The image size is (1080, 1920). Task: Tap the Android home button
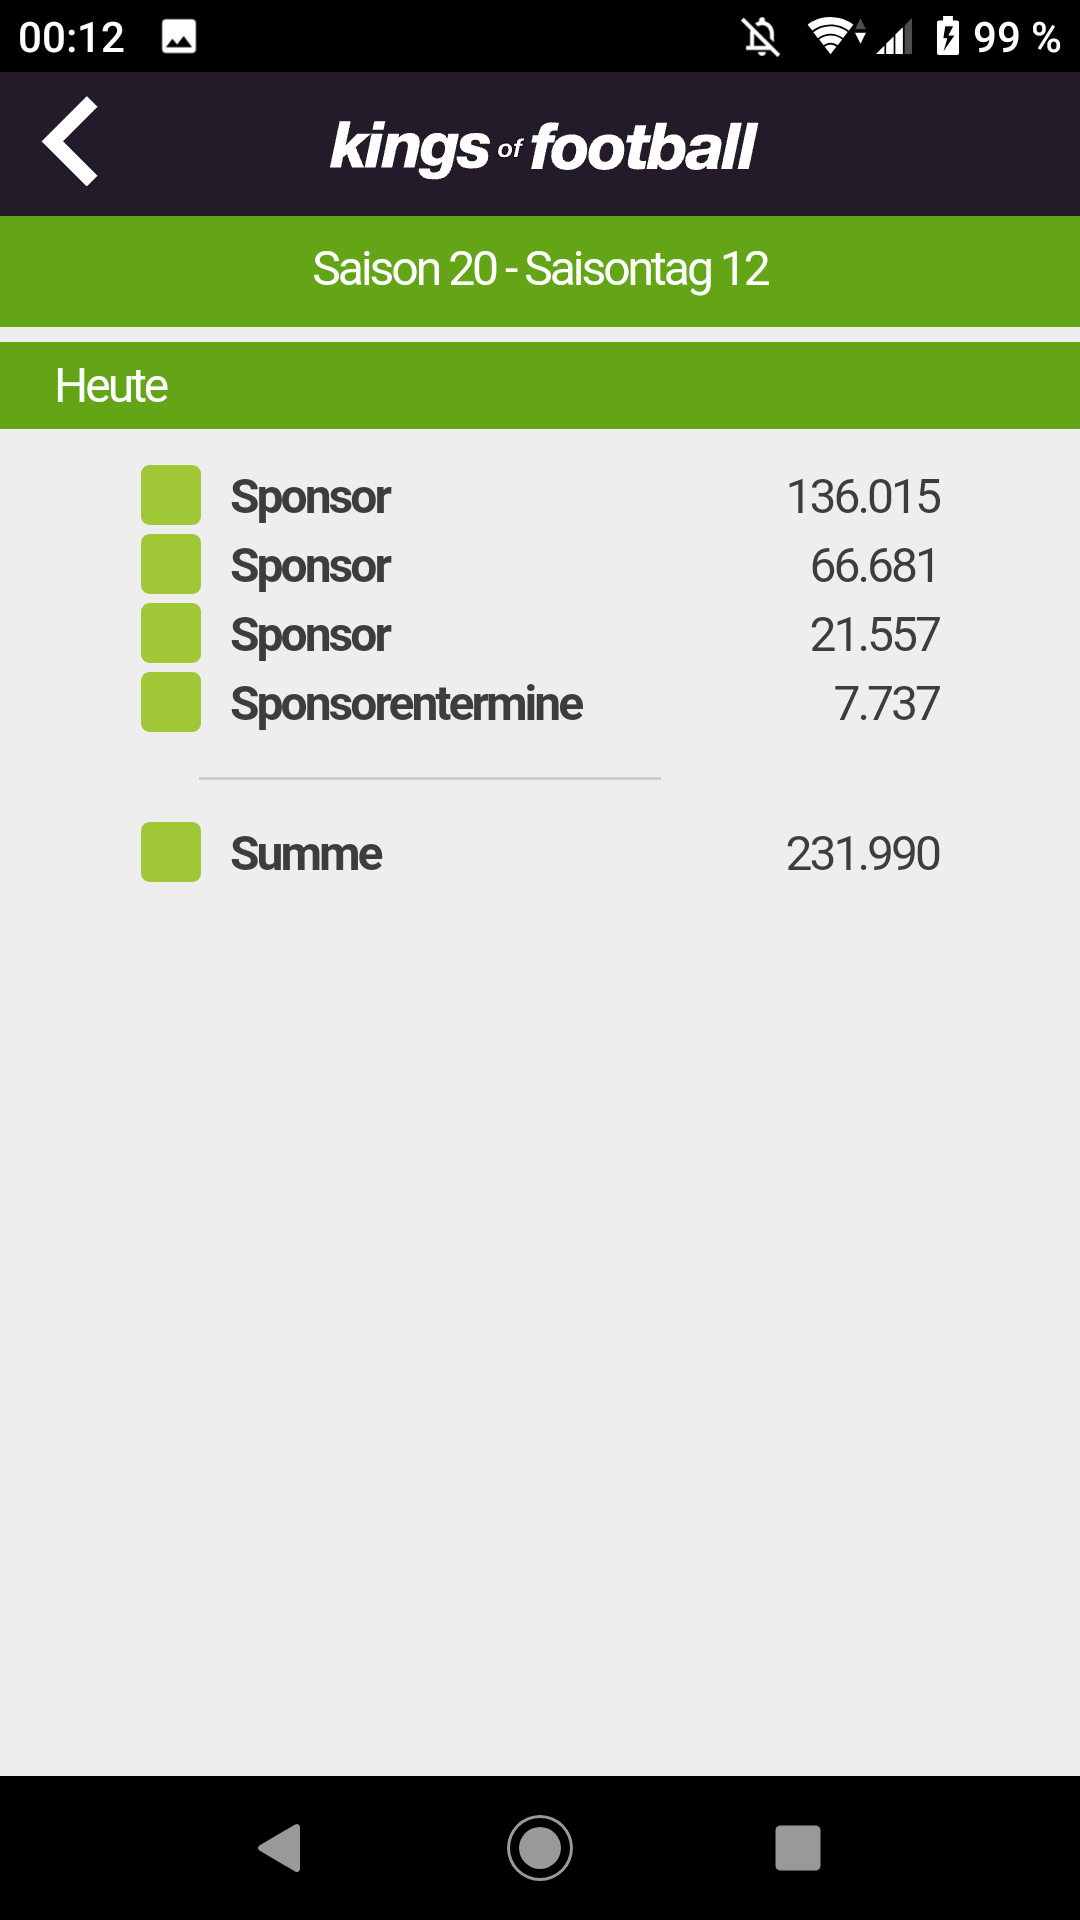tap(540, 1848)
